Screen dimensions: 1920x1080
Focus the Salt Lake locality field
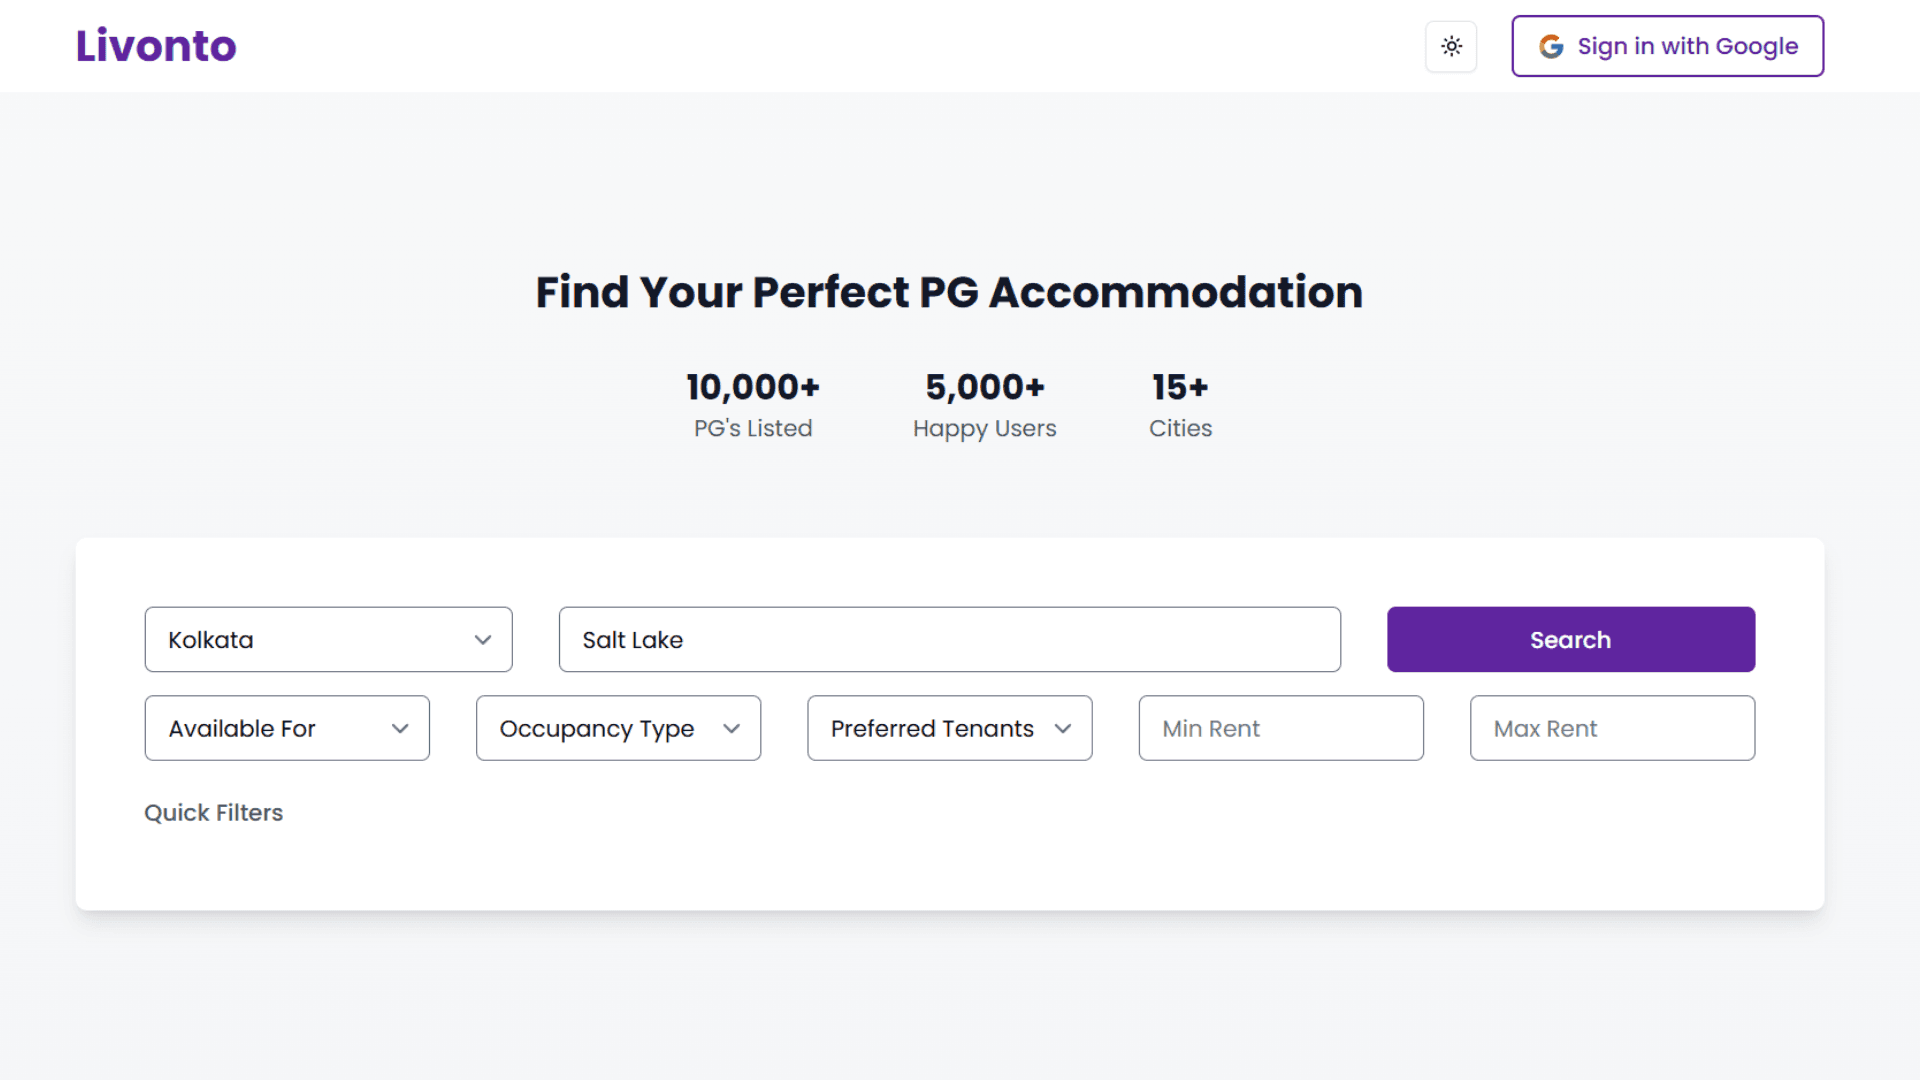pyautogui.click(x=949, y=639)
